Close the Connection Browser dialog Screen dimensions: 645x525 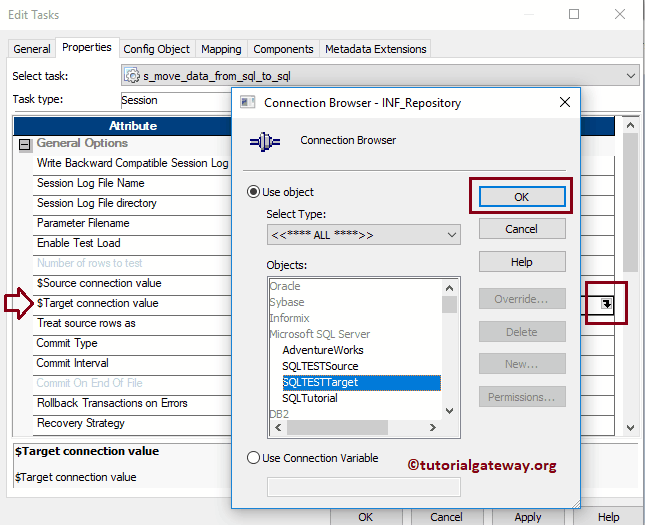tap(565, 102)
